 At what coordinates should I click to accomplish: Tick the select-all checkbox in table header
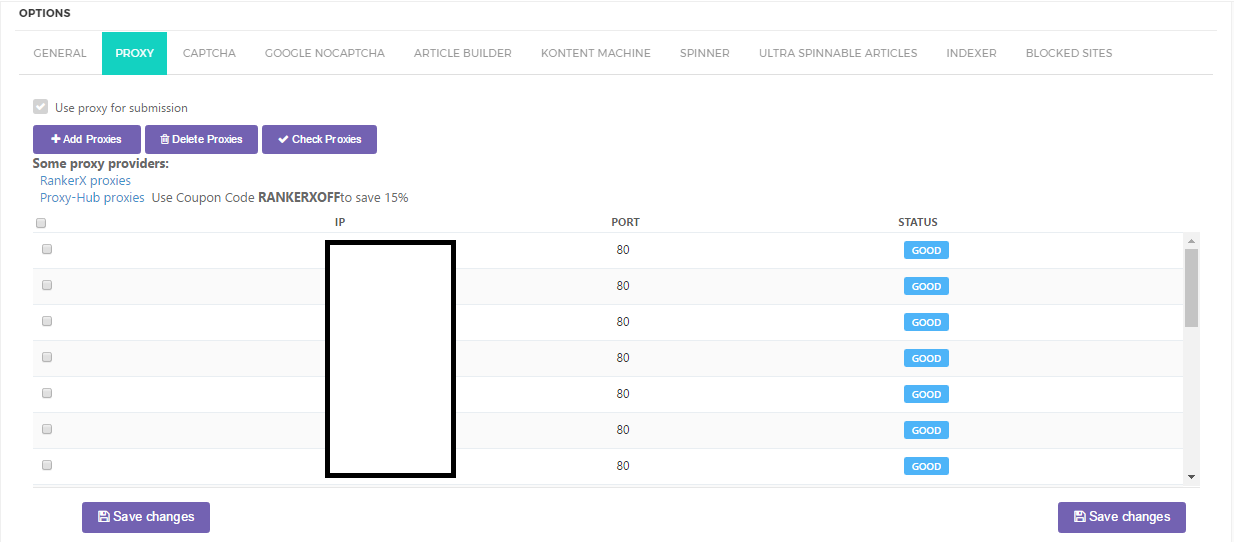click(x=41, y=223)
